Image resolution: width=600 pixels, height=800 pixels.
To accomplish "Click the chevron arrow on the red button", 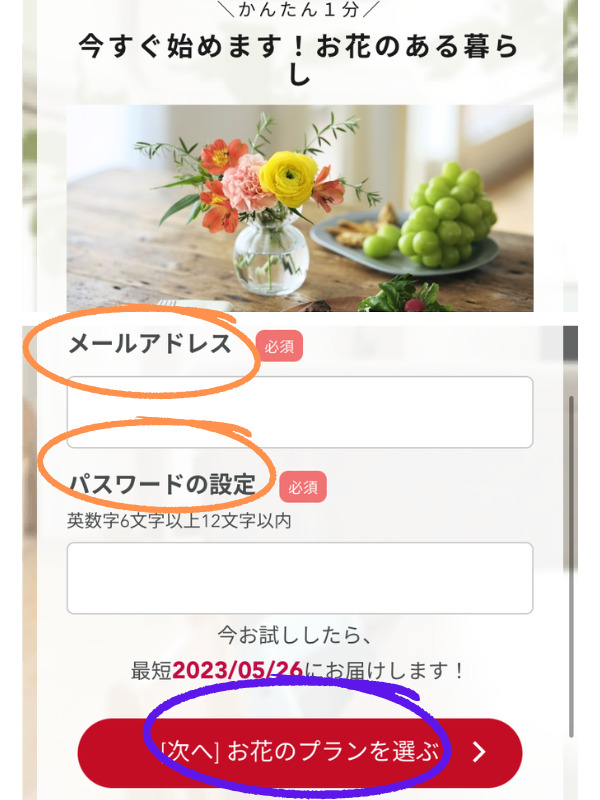I will [x=479, y=752].
